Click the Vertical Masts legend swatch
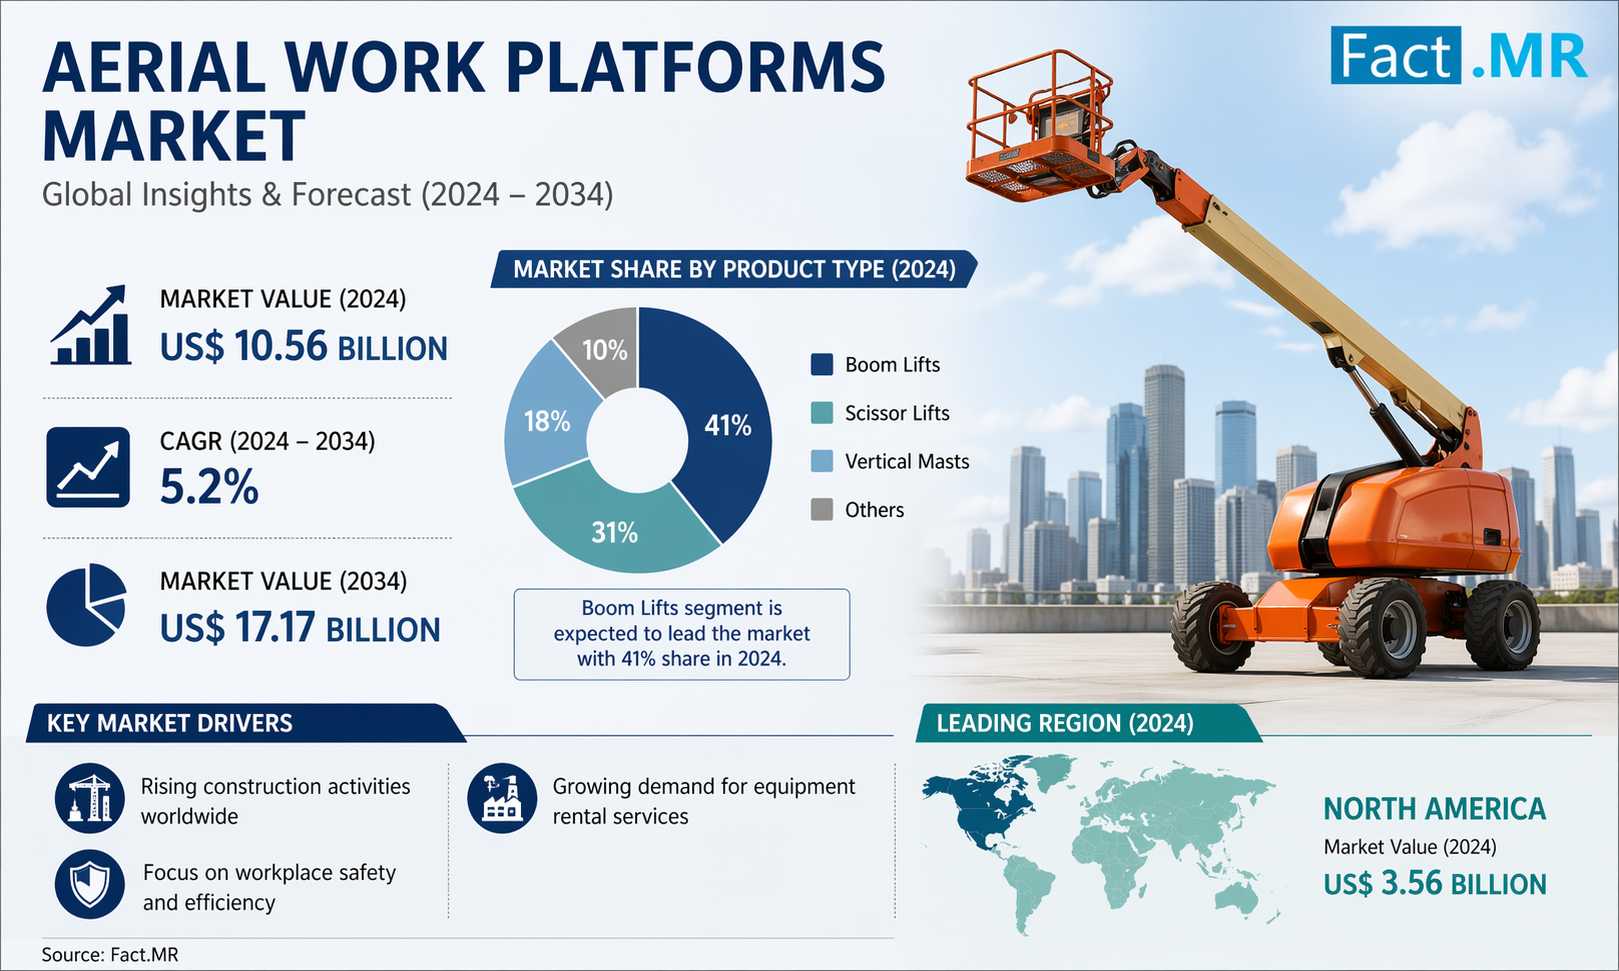Image resolution: width=1619 pixels, height=971 pixels. [x=821, y=461]
